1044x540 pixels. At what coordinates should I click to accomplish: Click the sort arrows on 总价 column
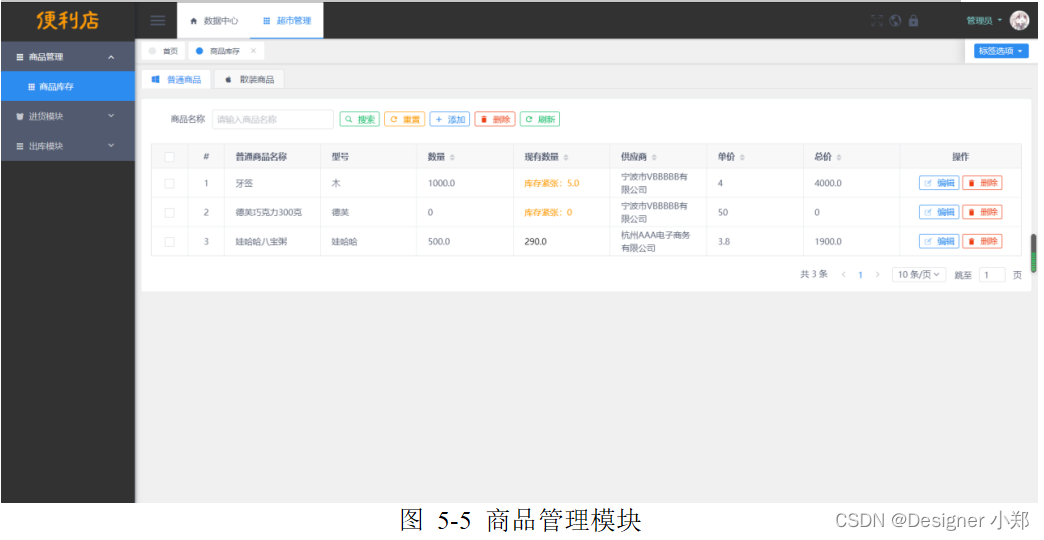point(839,157)
